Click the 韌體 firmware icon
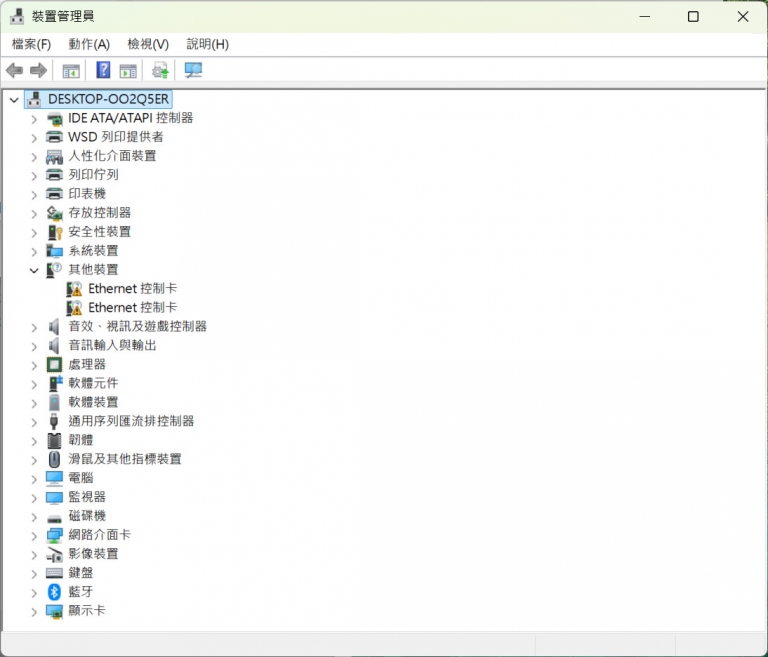 coord(54,440)
